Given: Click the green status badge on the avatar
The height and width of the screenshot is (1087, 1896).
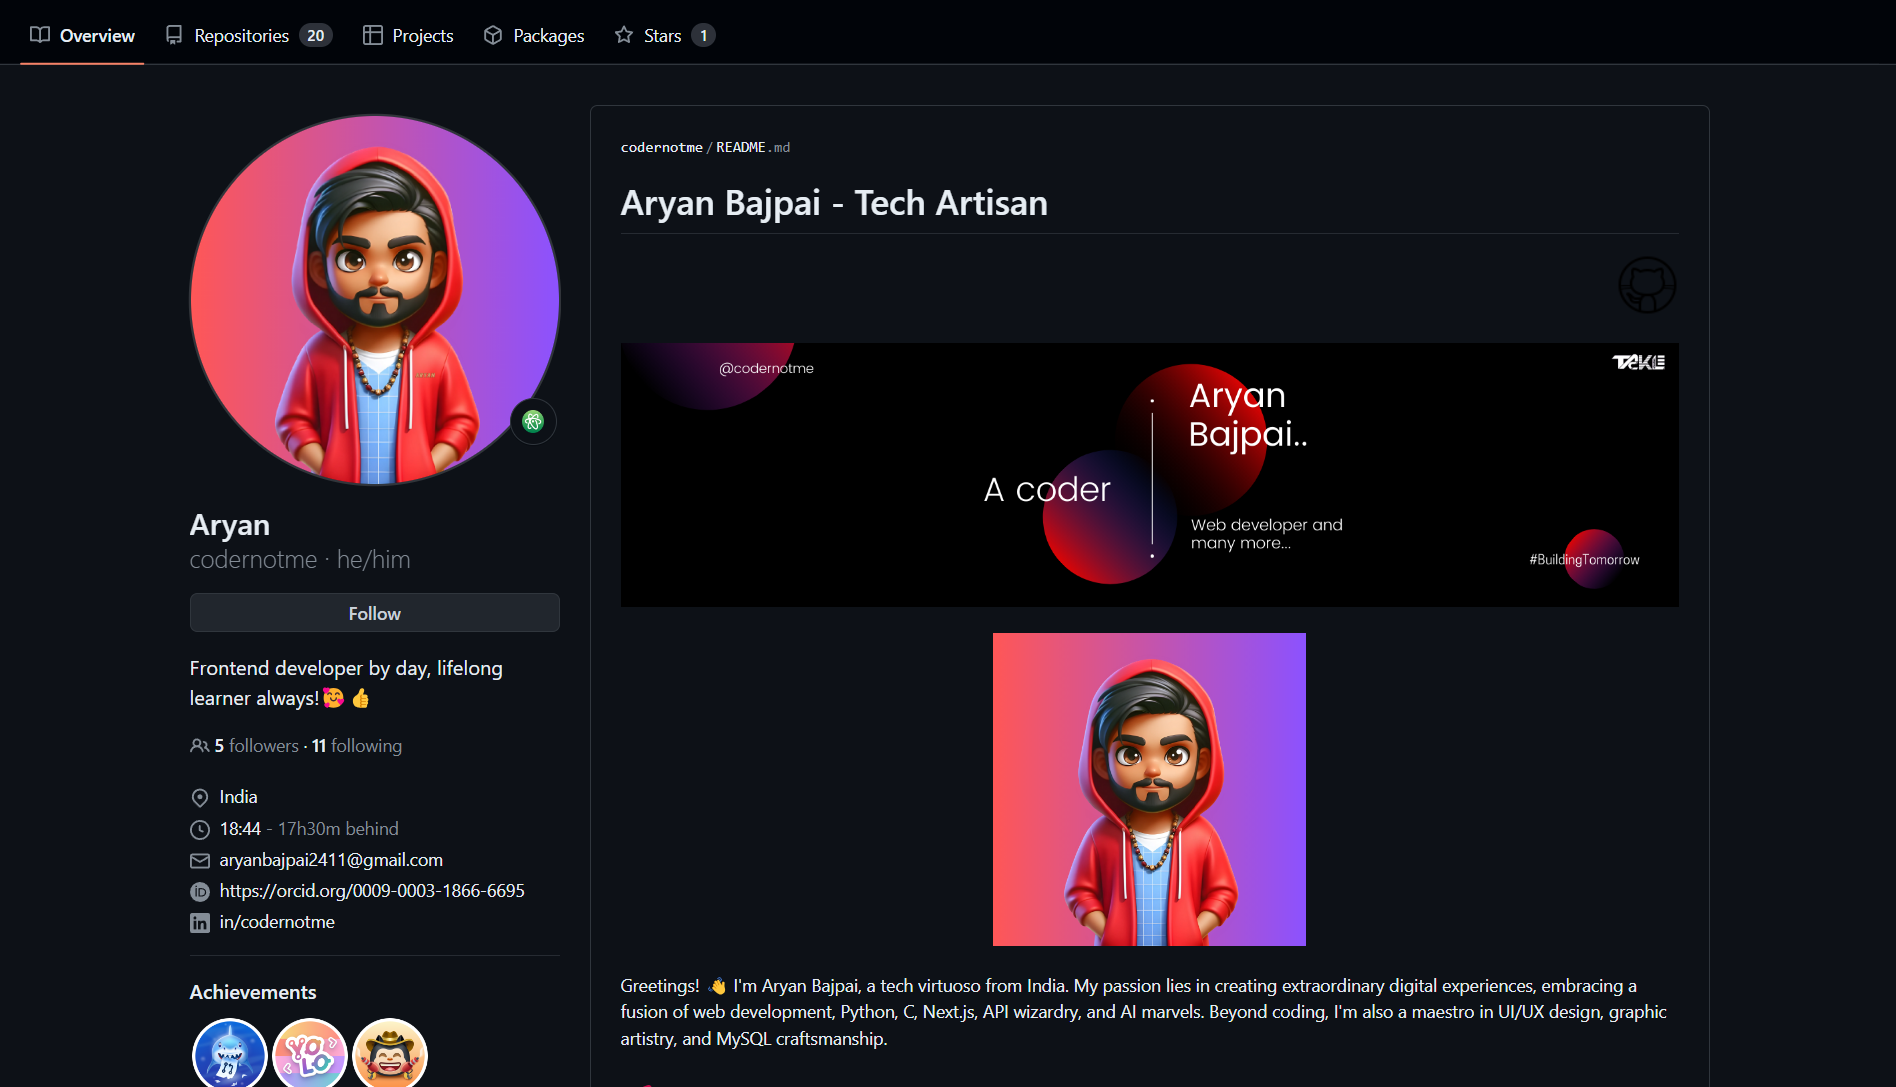Looking at the screenshot, I should pyautogui.click(x=533, y=421).
